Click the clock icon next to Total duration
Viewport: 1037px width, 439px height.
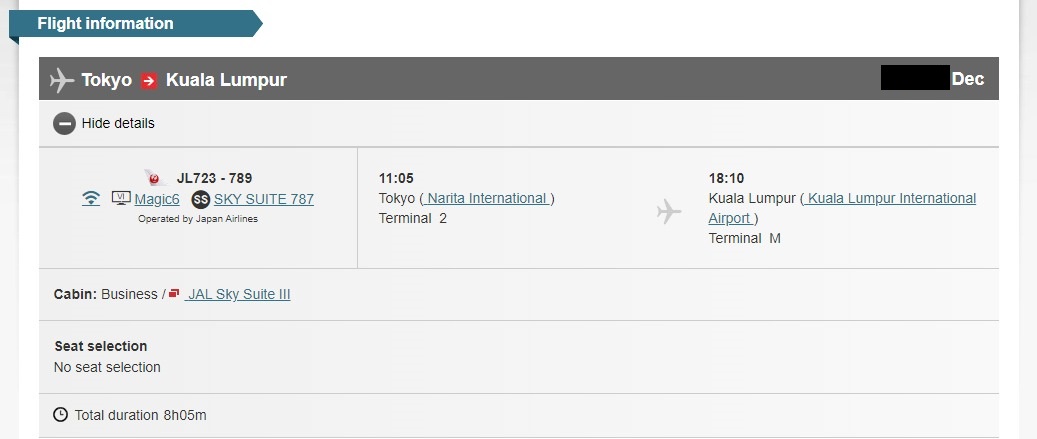click(61, 414)
